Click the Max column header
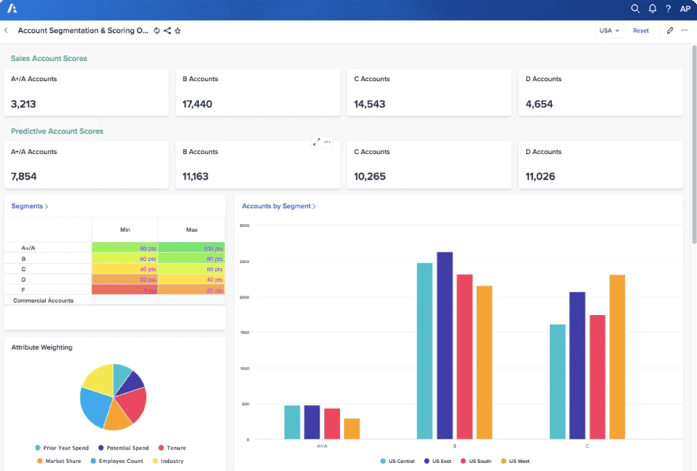The image size is (697, 471). [192, 230]
